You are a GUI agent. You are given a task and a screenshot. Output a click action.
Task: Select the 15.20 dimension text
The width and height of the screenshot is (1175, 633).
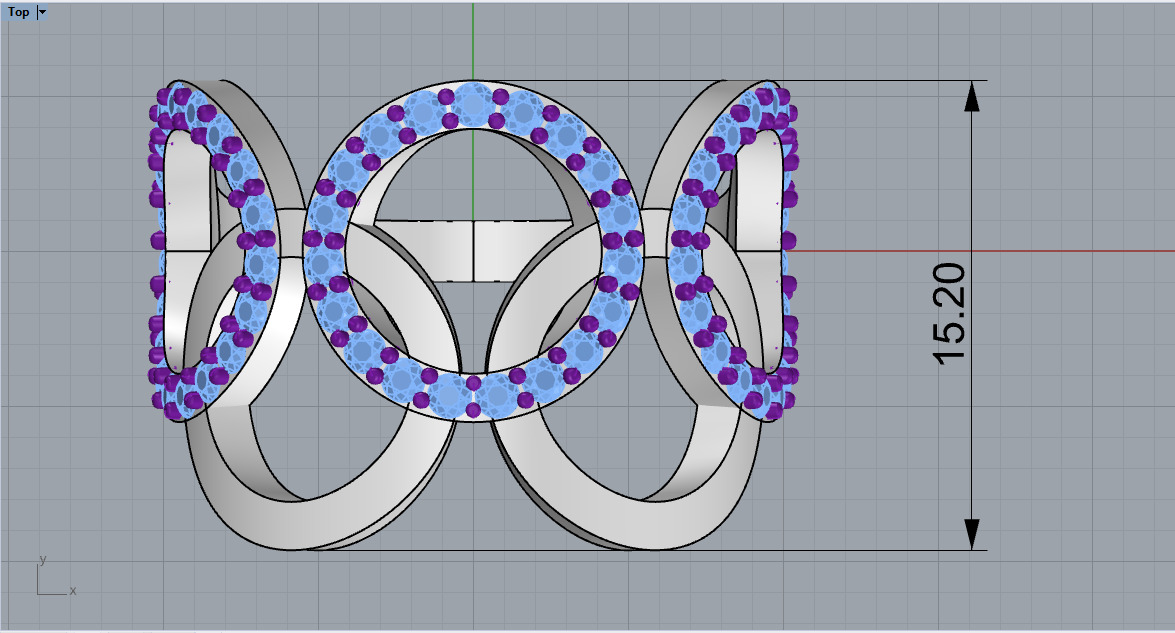(x=950, y=314)
